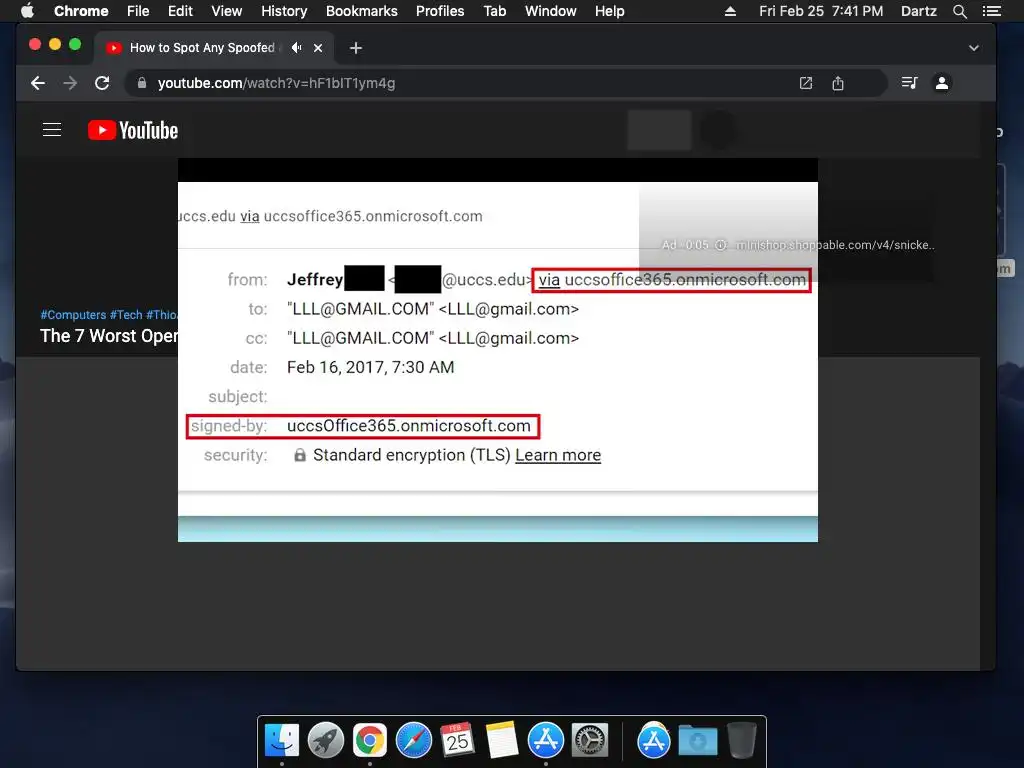Screen dimensions: 1024x768
Task: Open Finder from the Dock
Action: (x=281, y=741)
